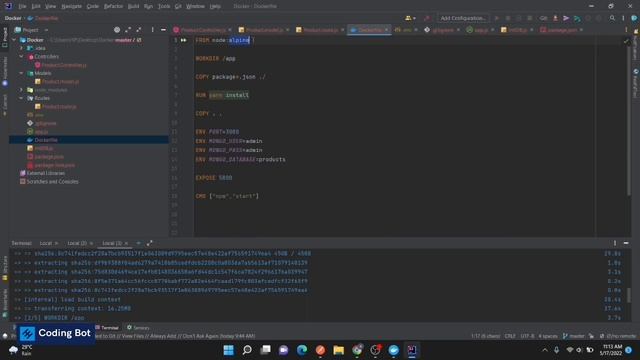Click the Git push arrow icon
The width and height of the screenshot is (640, 360).
[577, 18]
